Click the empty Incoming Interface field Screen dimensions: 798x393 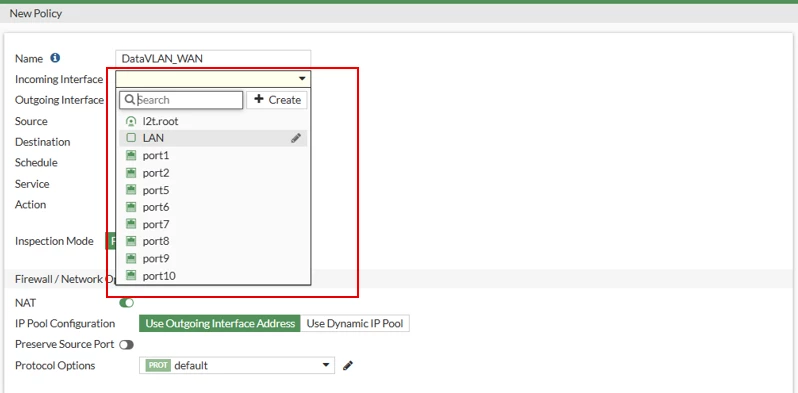point(213,79)
